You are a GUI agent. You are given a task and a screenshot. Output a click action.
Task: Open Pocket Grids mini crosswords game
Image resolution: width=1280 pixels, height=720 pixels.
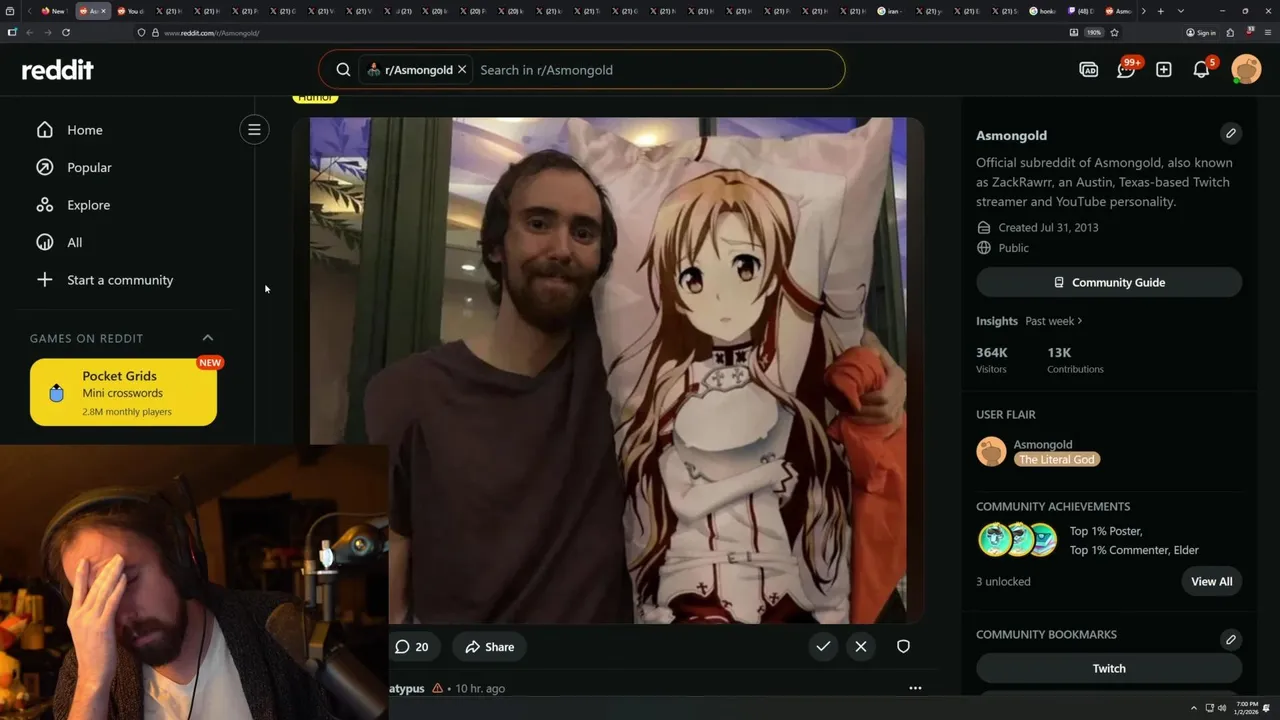(x=123, y=392)
